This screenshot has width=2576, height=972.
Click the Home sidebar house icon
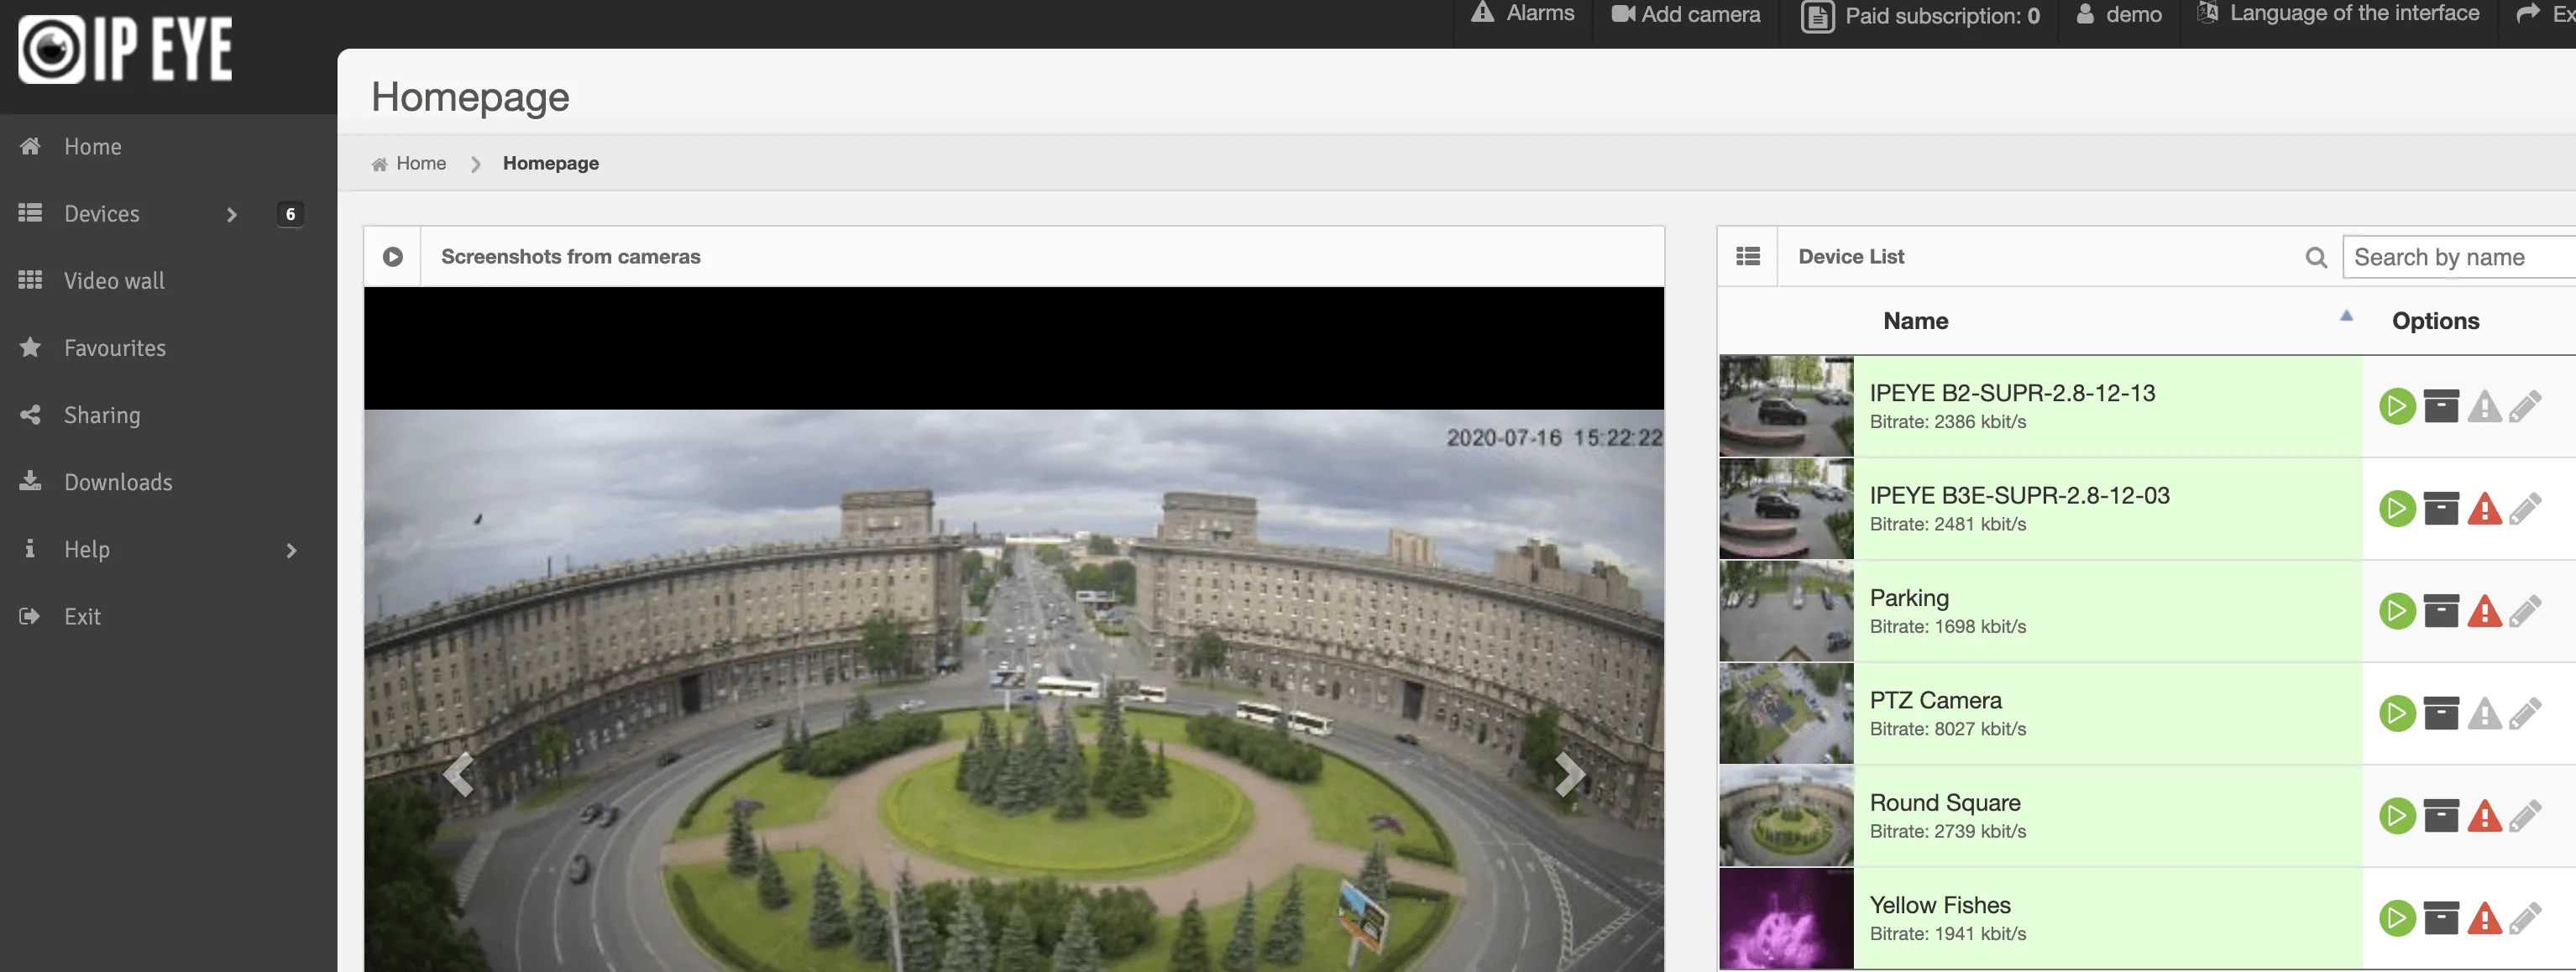30,146
